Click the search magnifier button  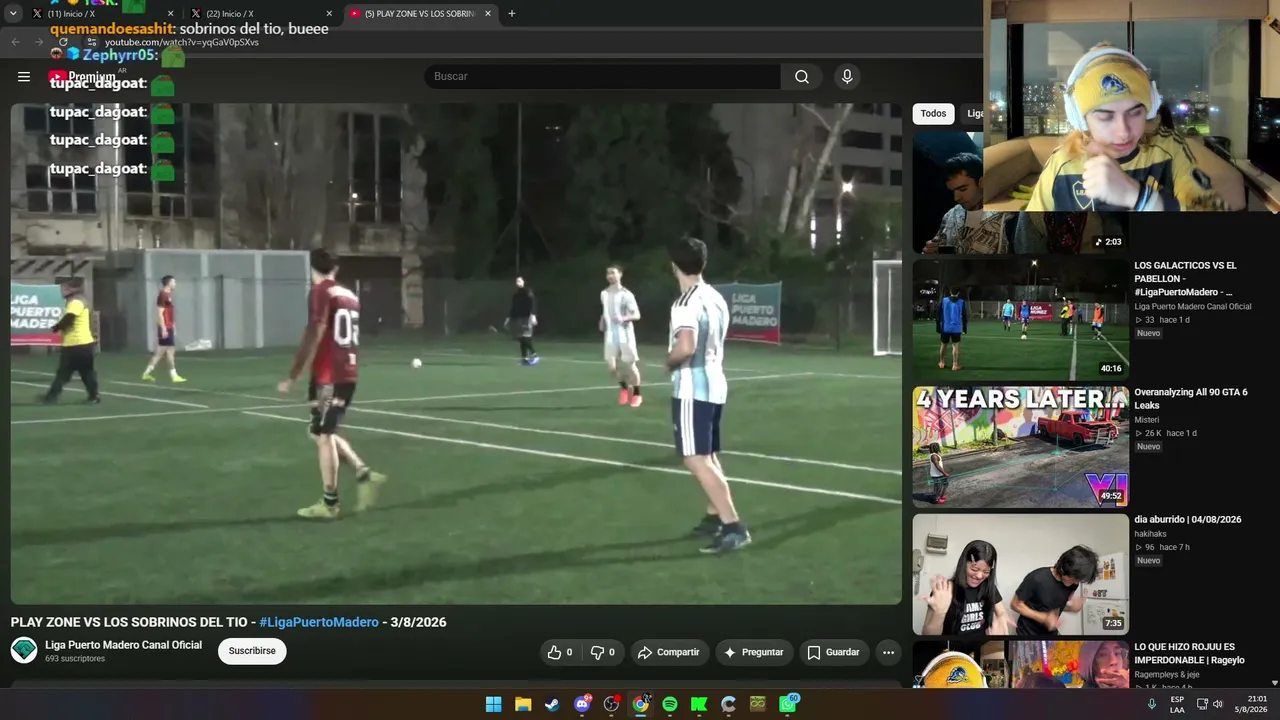point(802,77)
